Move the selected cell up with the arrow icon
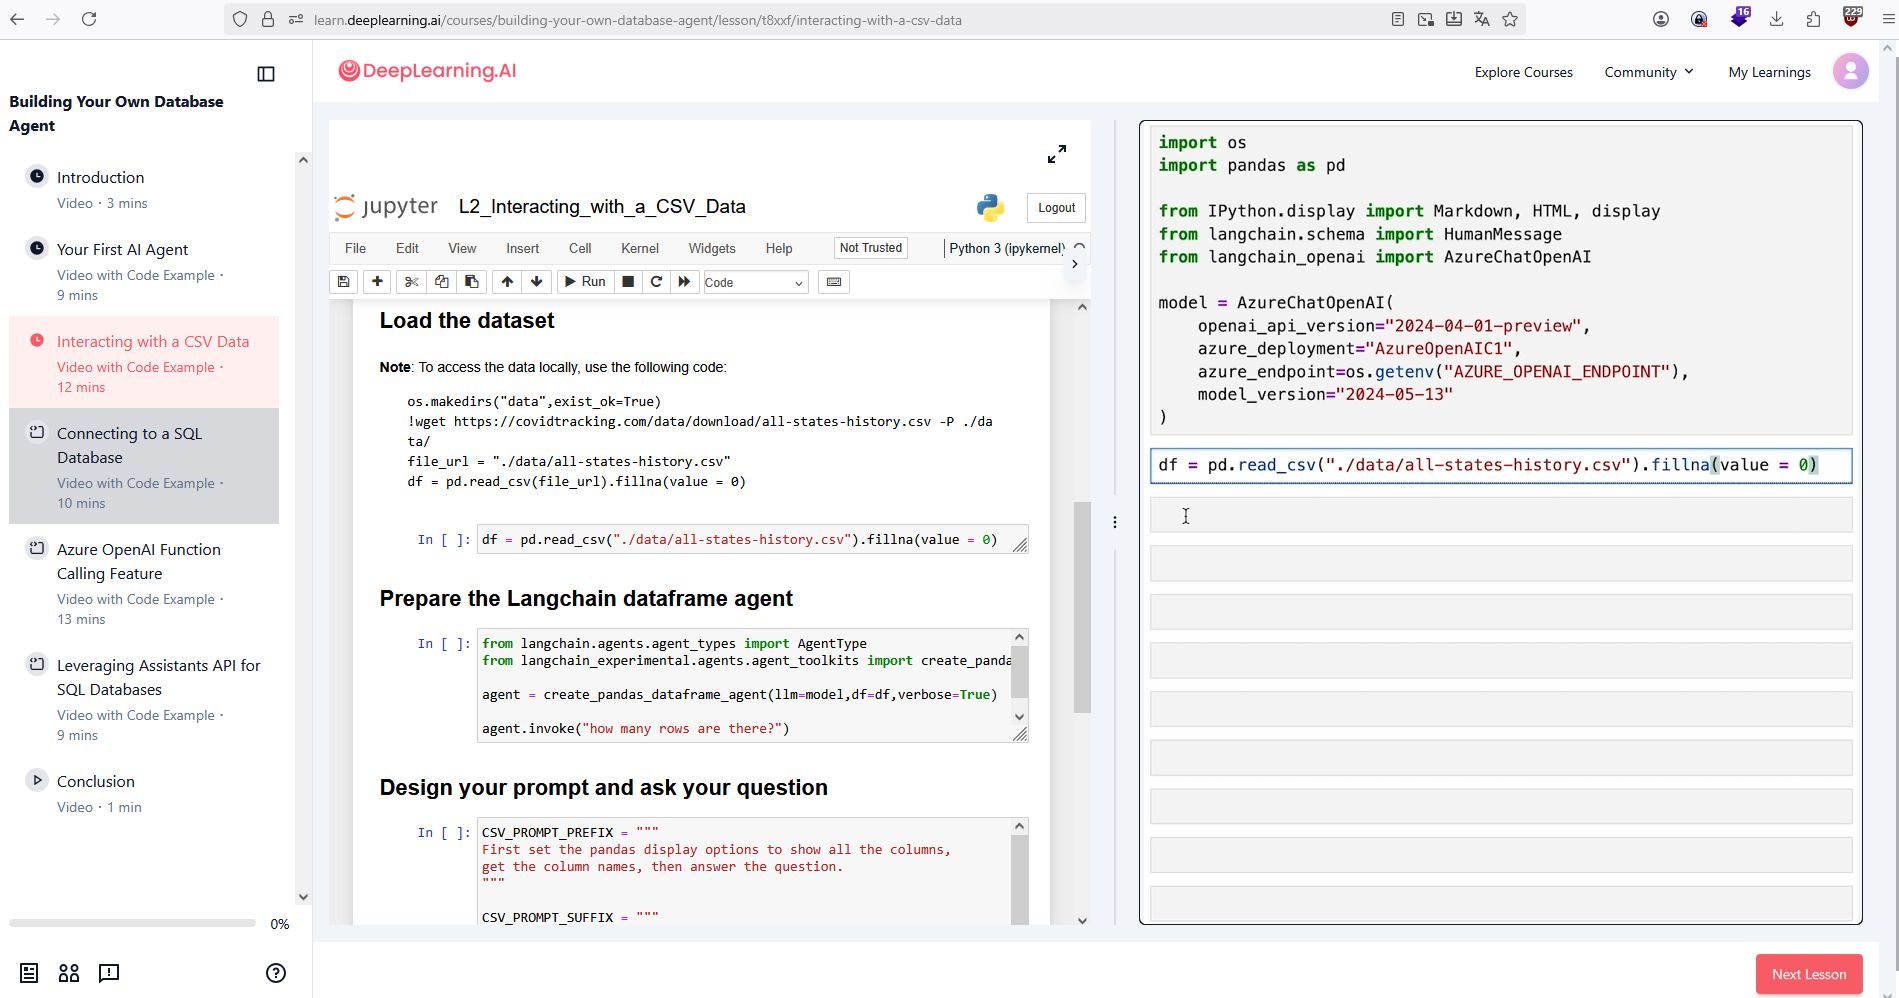 point(507,282)
